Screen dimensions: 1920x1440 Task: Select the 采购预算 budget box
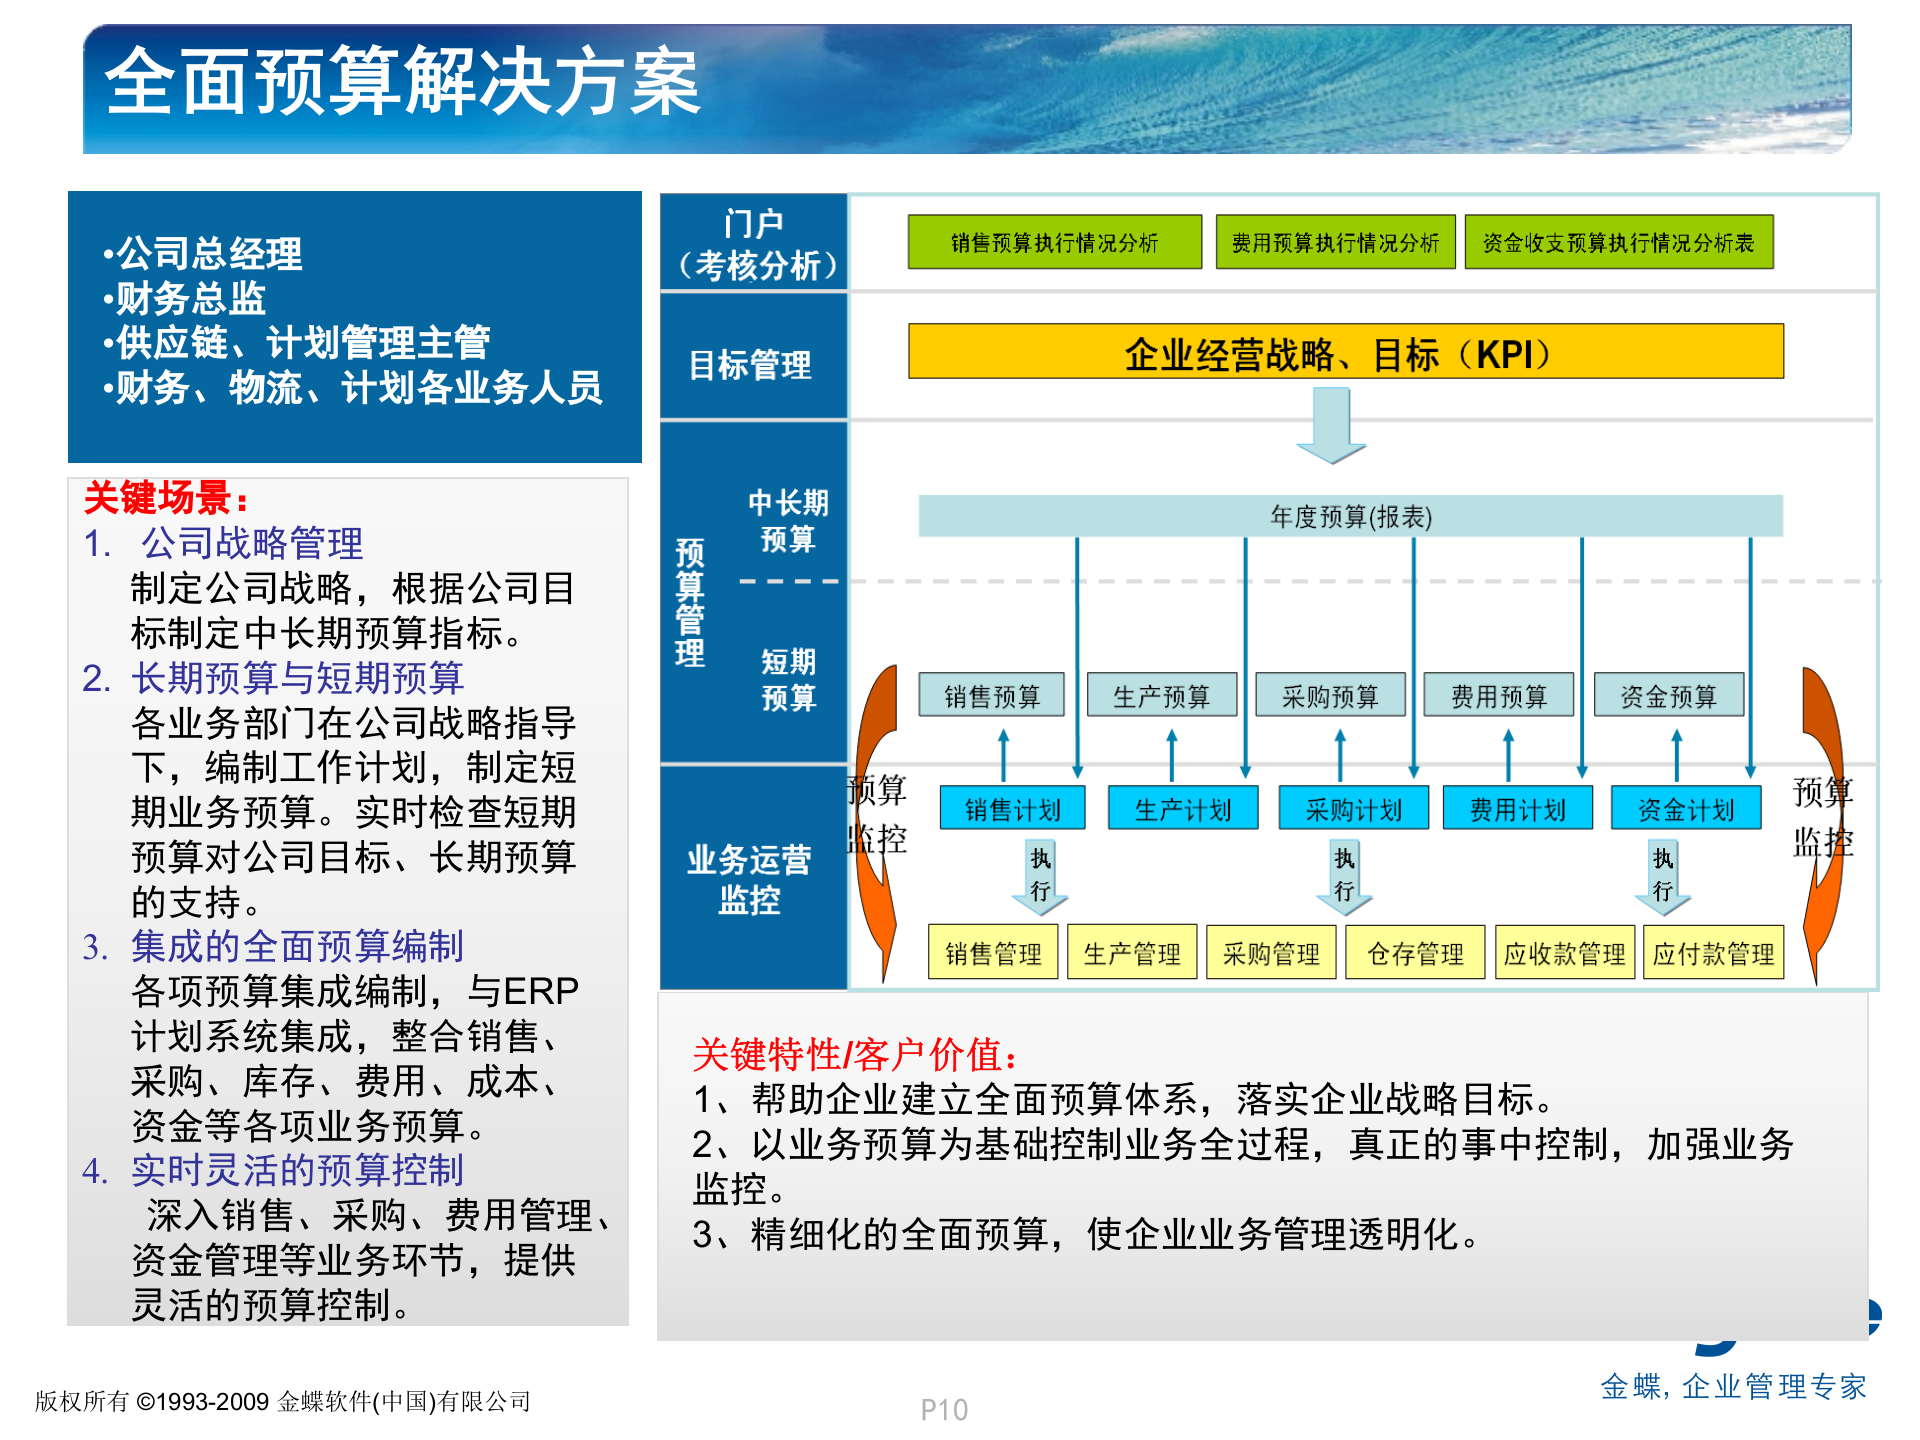tap(1333, 696)
